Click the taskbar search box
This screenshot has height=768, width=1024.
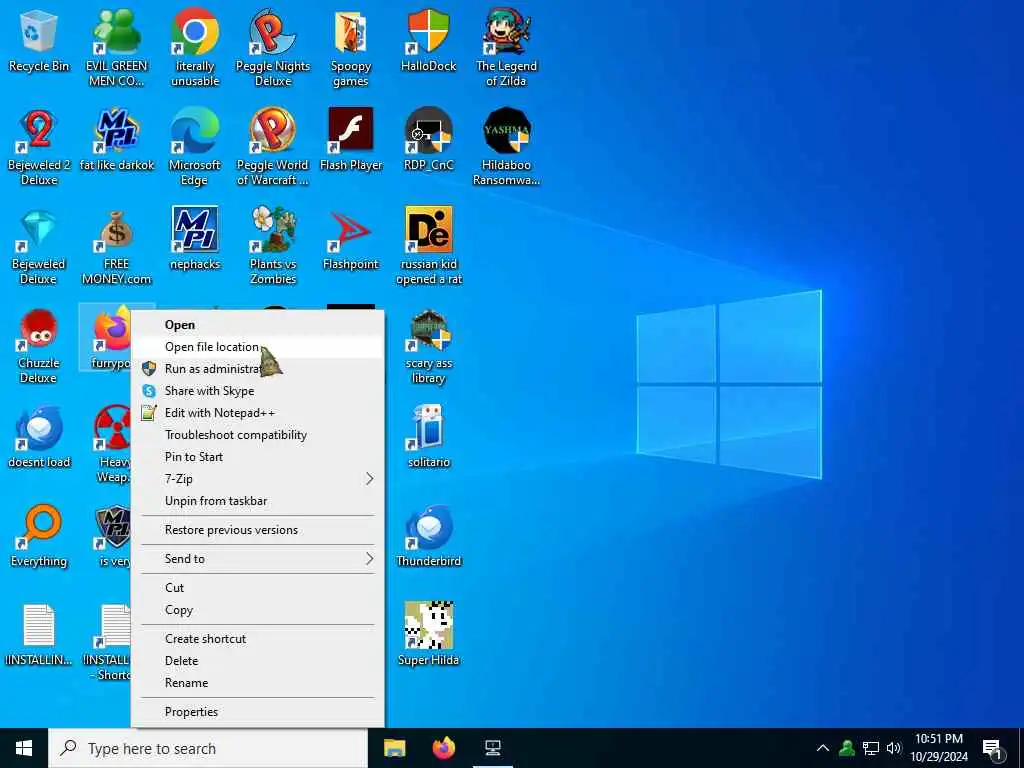[x=208, y=748]
